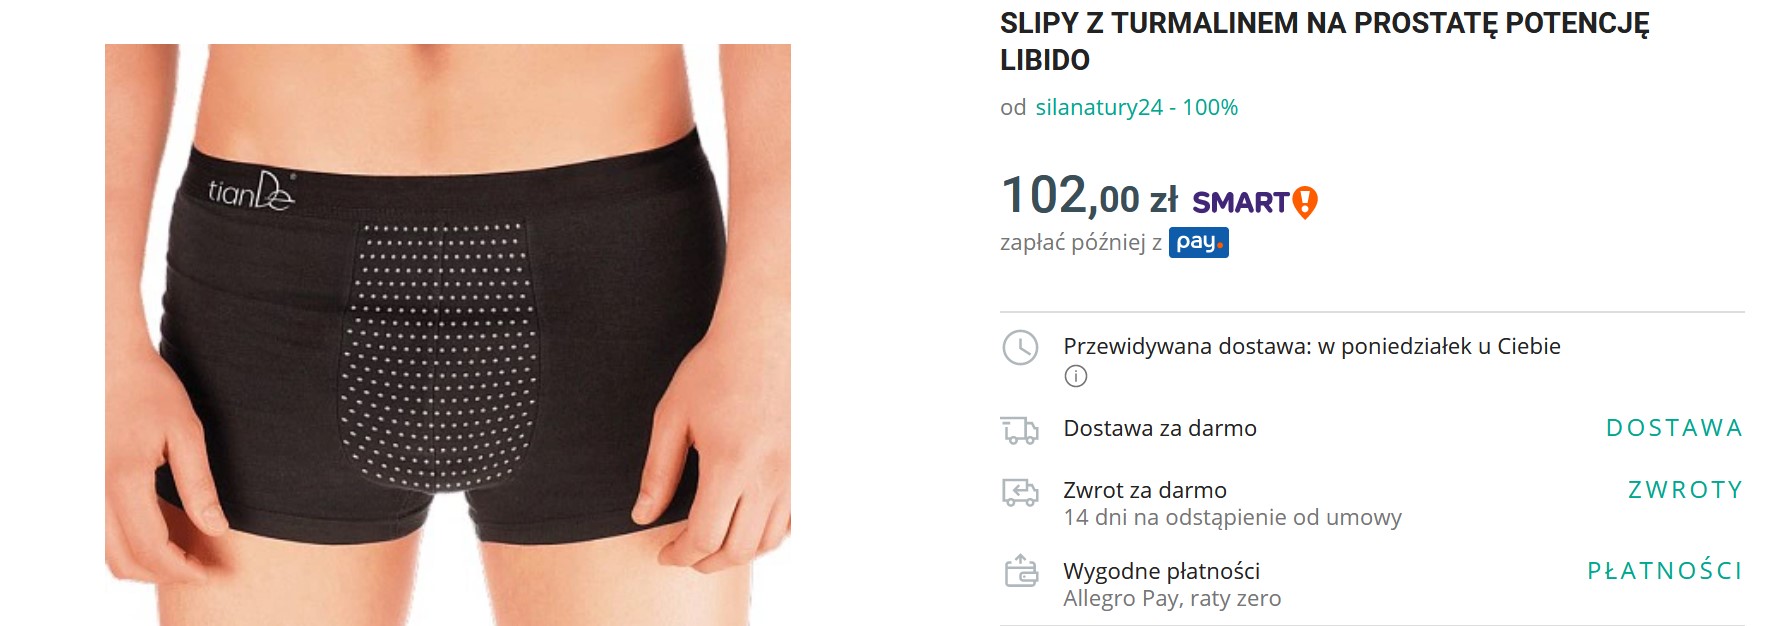This screenshot has width=1773, height=626.
Task: Click the delivery truck icon
Action: point(1020,430)
